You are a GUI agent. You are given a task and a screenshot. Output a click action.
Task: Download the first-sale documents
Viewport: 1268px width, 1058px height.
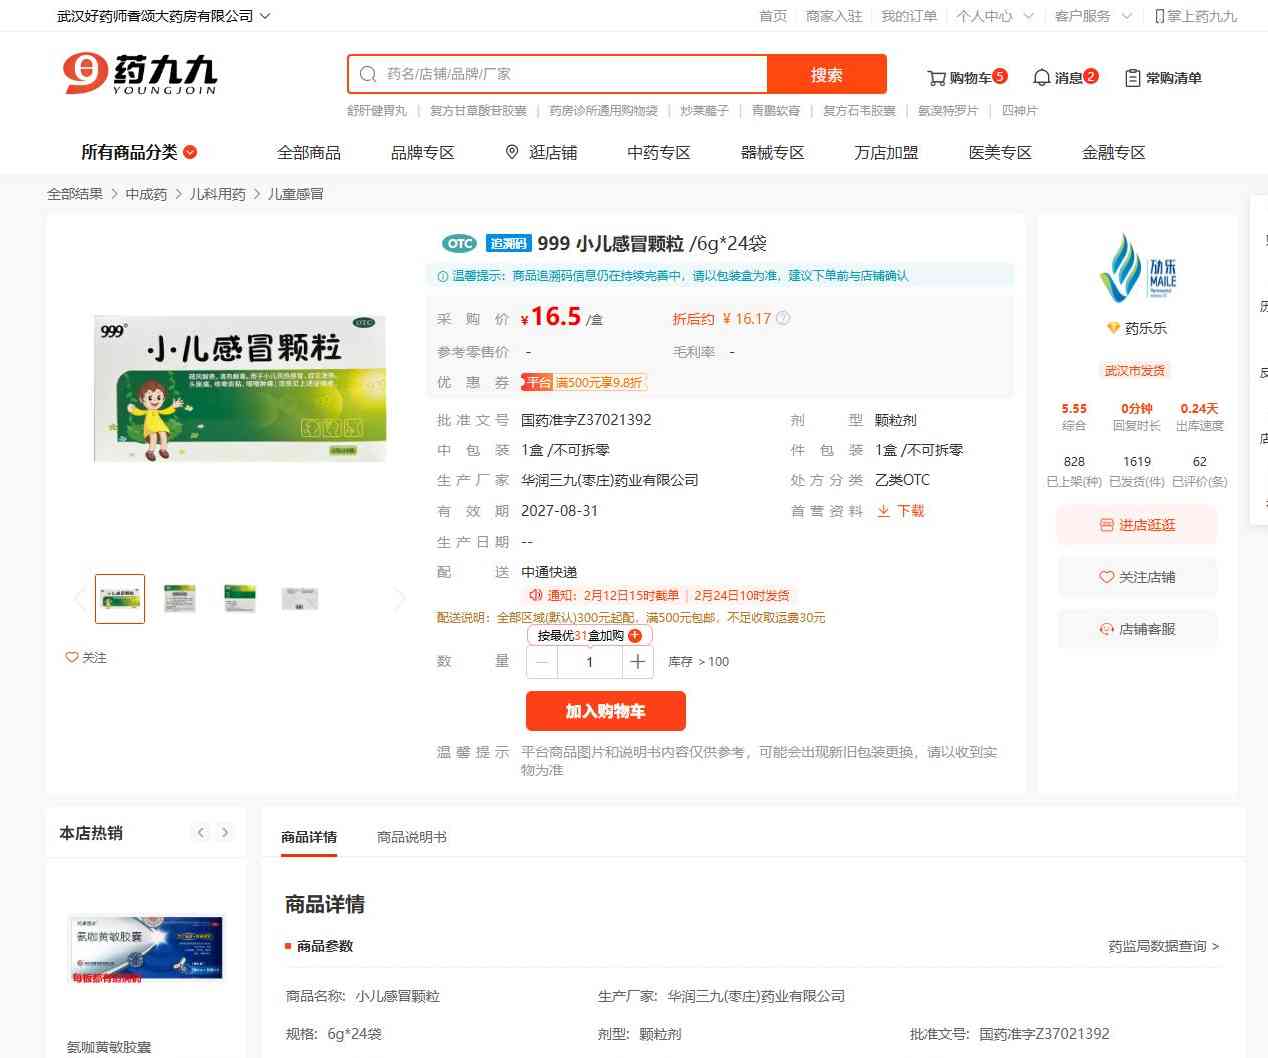(900, 511)
